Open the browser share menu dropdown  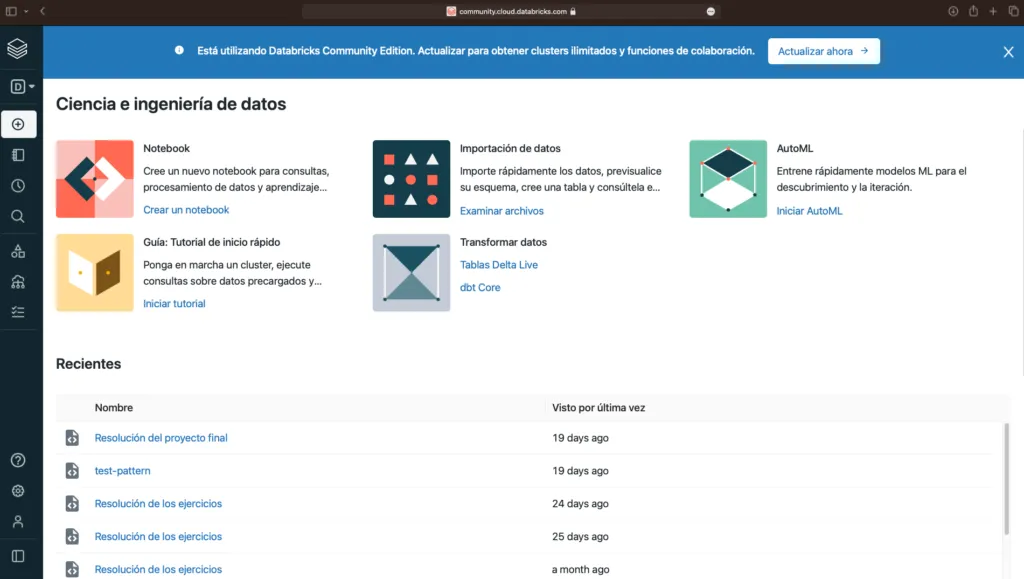pyautogui.click(x=972, y=13)
